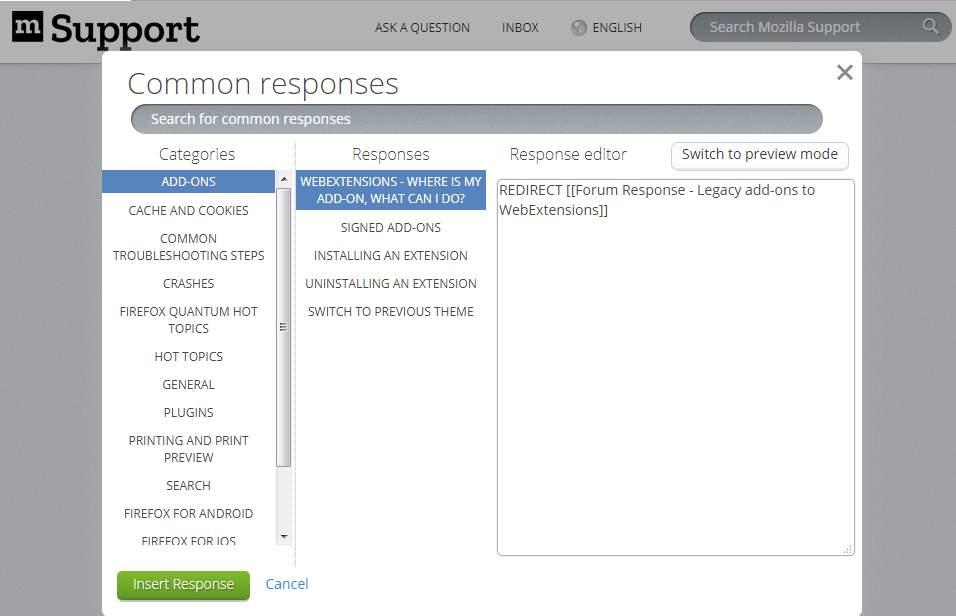
Task: Select the SWITCH TO PREVIOUS THEME response
Action: tap(390, 311)
